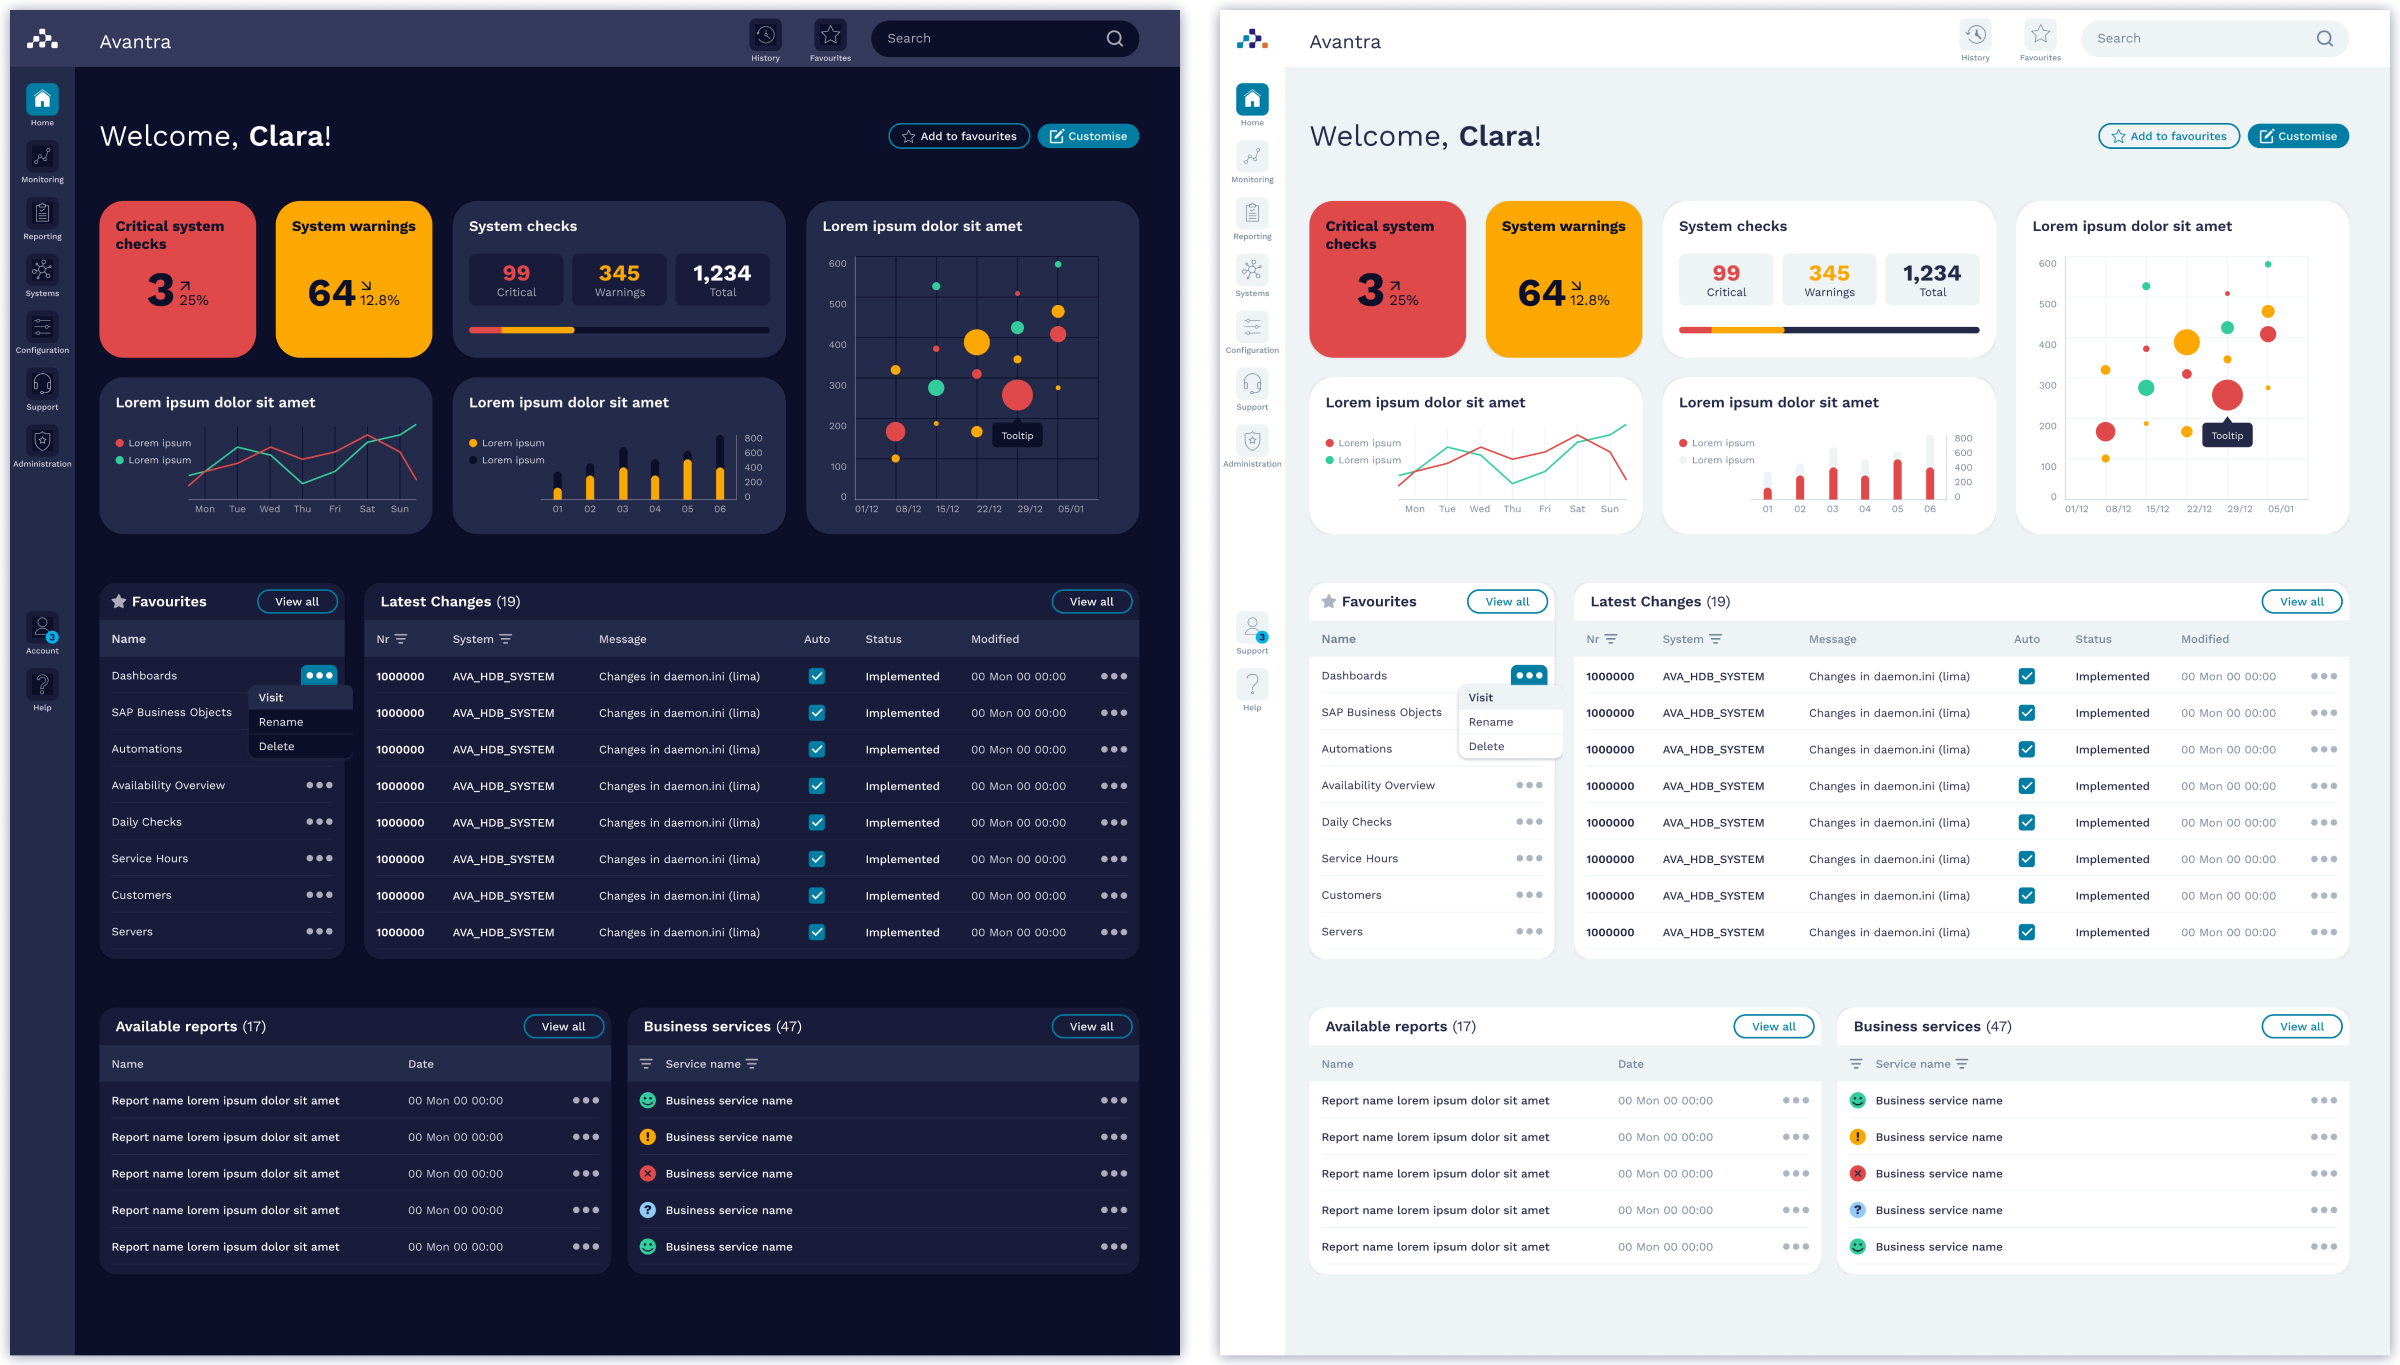Viewport: 2400px width, 1365px height.
Task: Open Nr column filter in dark table
Action: pyautogui.click(x=401, y=639)
